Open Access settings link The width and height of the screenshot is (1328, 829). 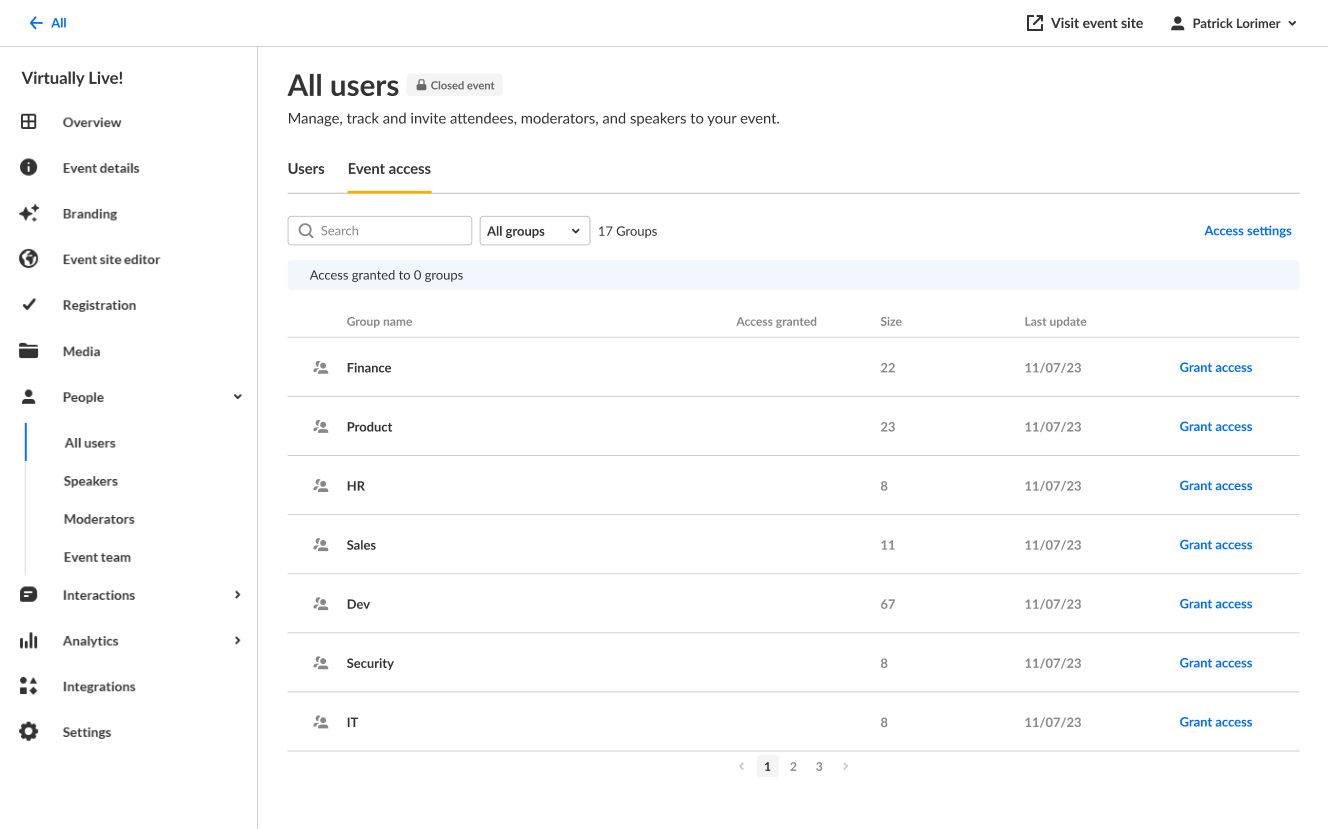pos(1247,231)
